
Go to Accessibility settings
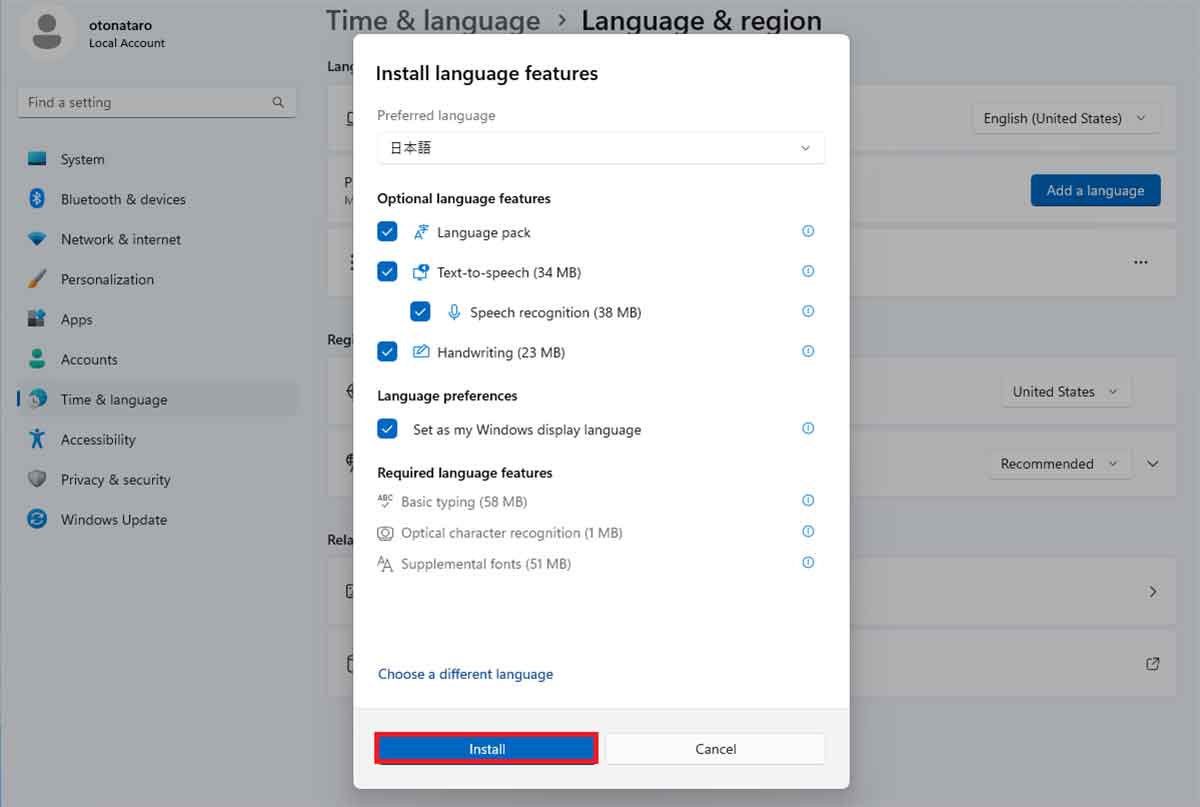158,439
